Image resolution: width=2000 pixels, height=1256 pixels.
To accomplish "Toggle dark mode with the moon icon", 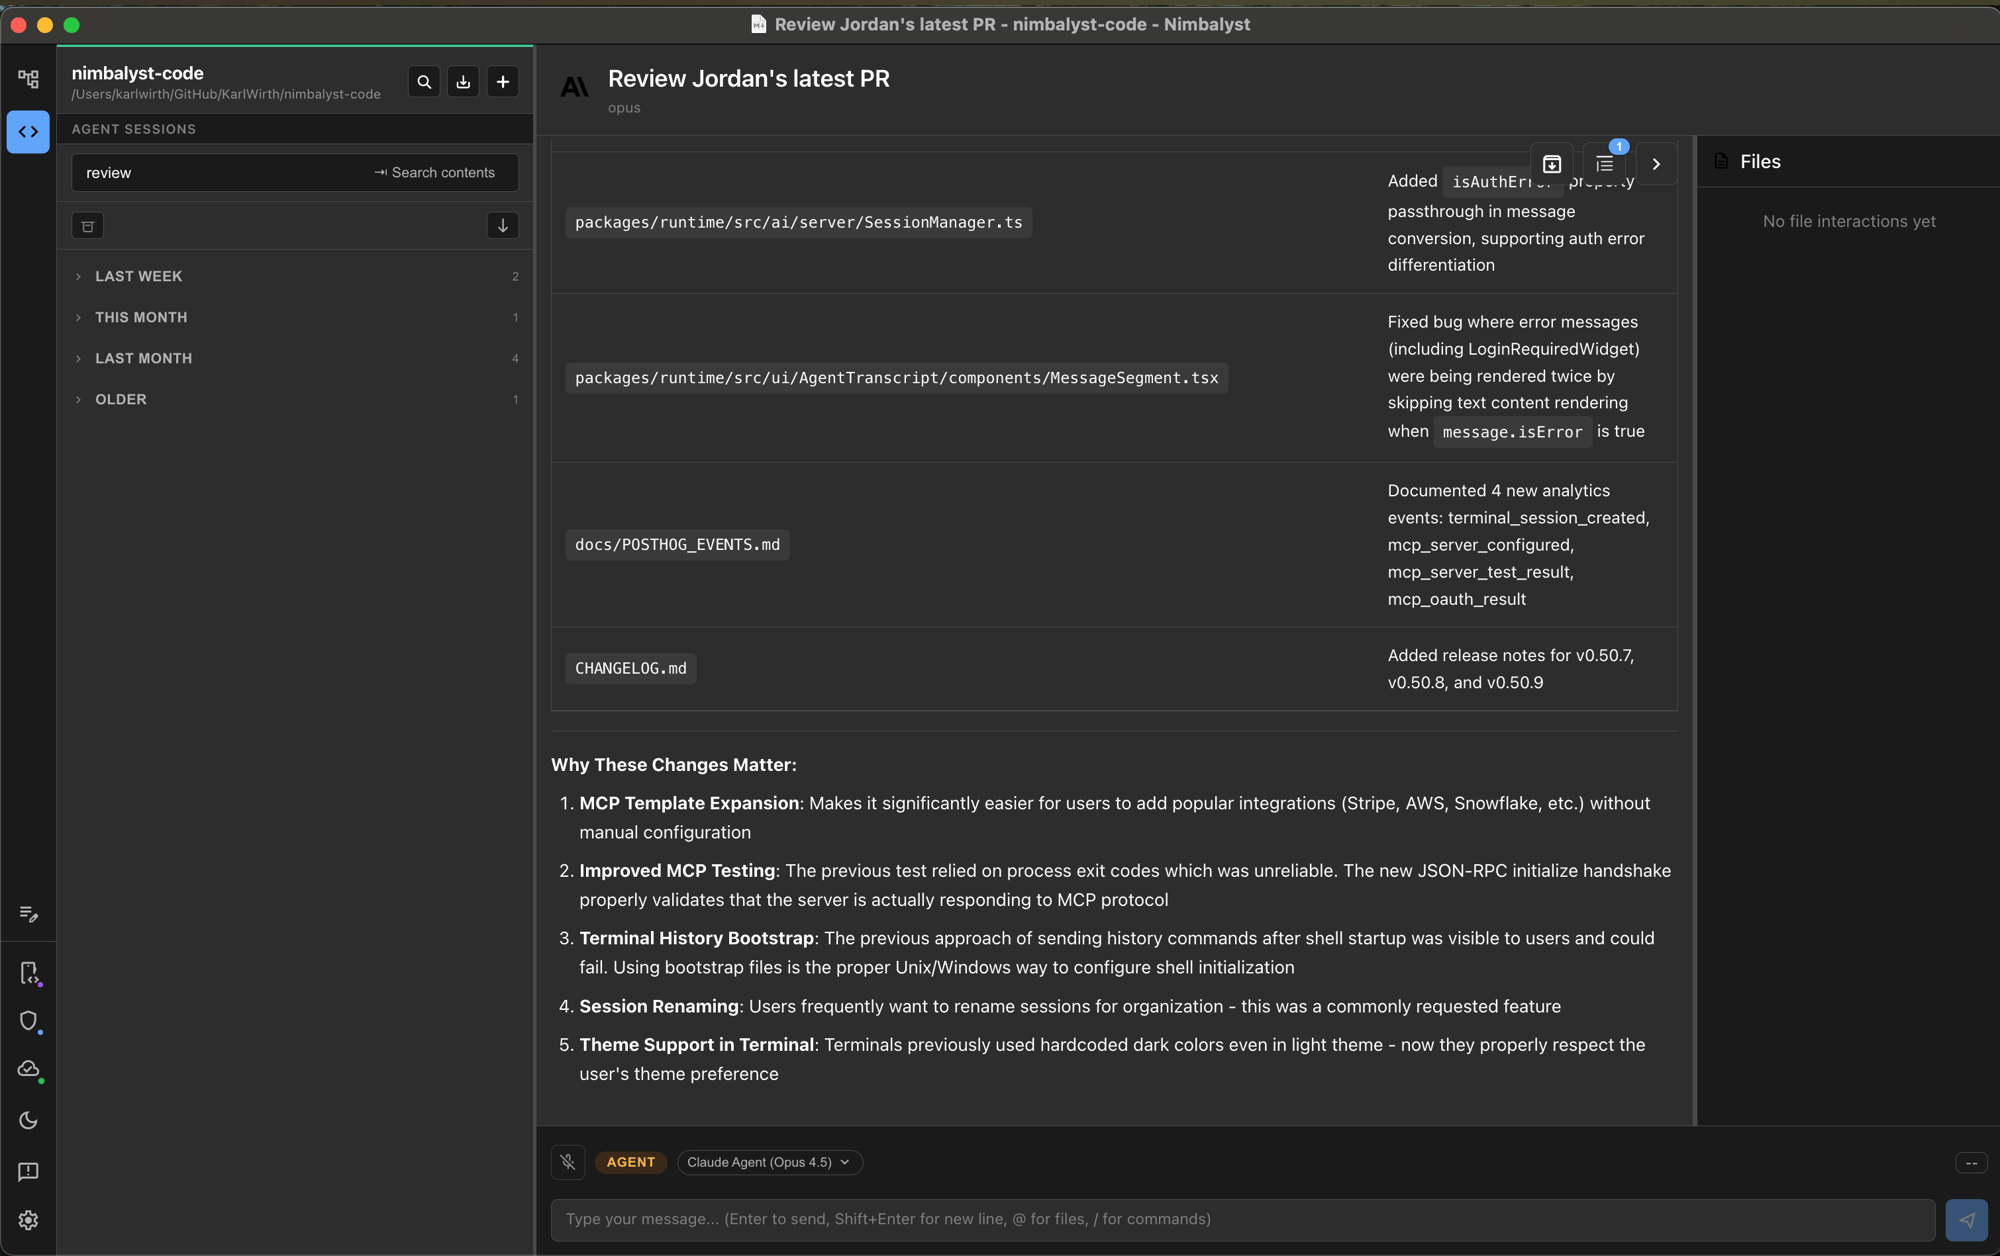I will (28, 1120).
